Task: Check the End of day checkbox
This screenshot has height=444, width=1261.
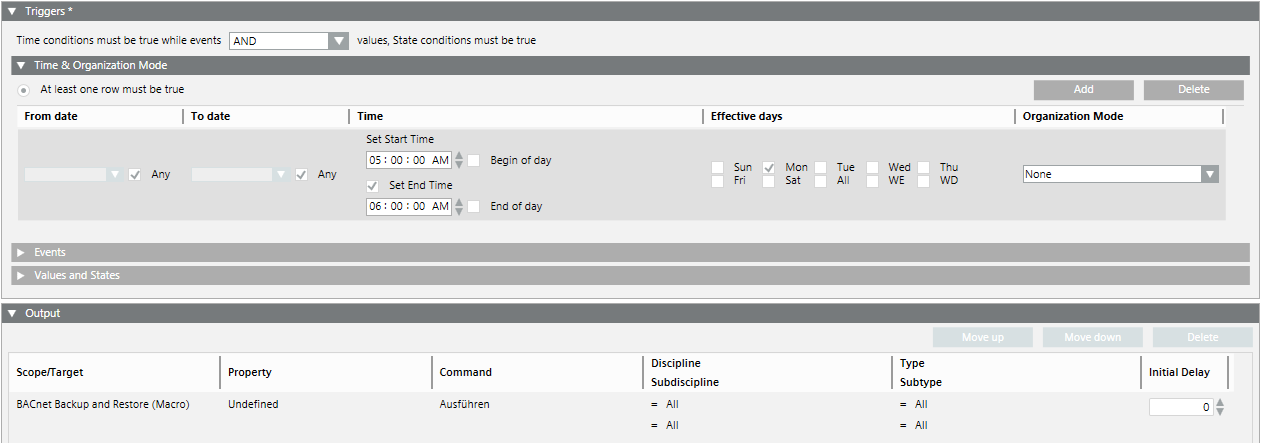Action: (474, 206)
